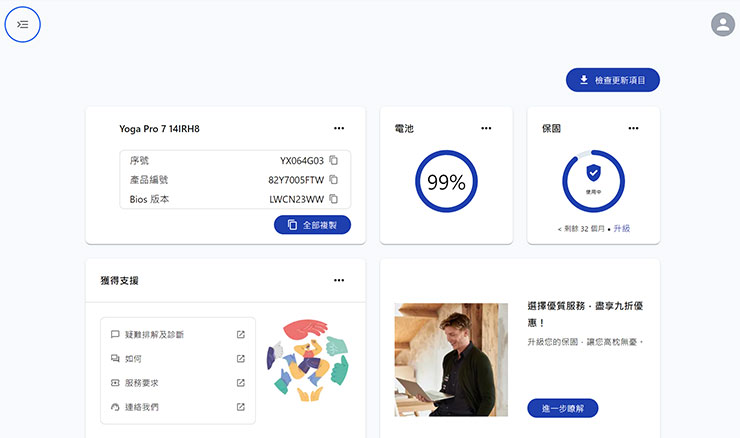Click the 進一步瞭解 learn more button
Viewport: 740px width, 438px height.
tap(563, 408)
